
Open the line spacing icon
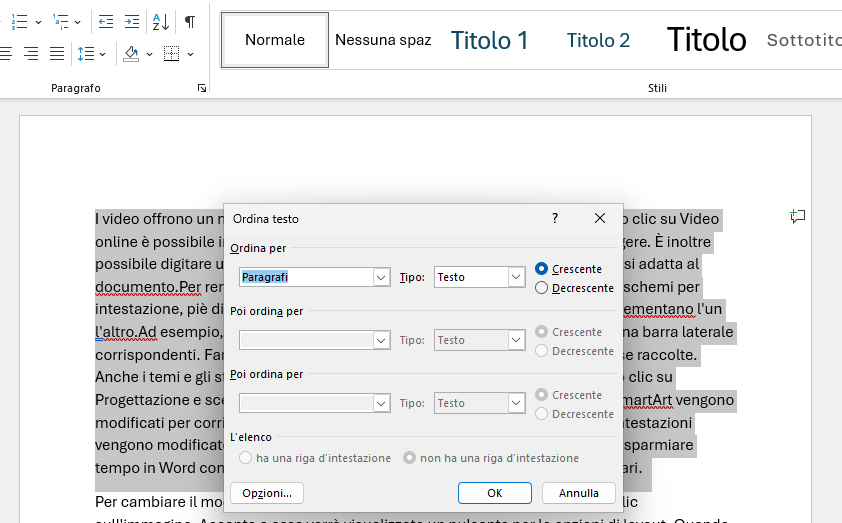click(x=86, y=53)
